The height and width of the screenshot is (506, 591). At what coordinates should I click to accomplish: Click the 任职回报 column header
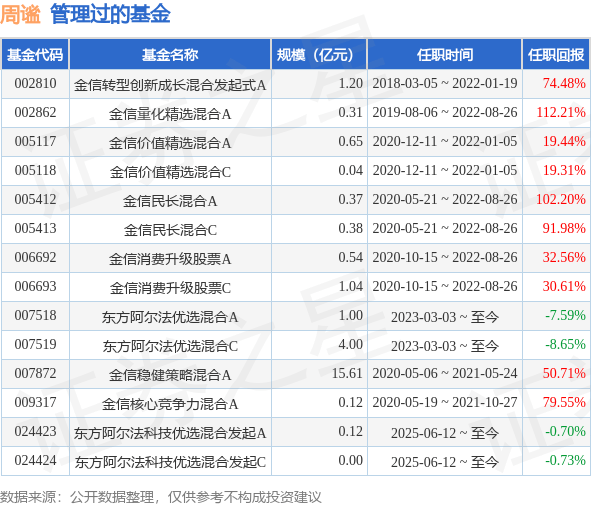pos(556,55)
